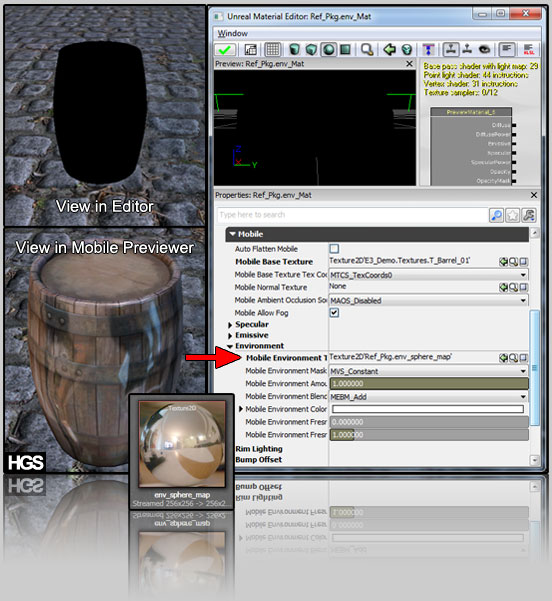Clear the Mobile Environment Texture field
The width and height of the screenshot is (552, 601).
(524, 358)
